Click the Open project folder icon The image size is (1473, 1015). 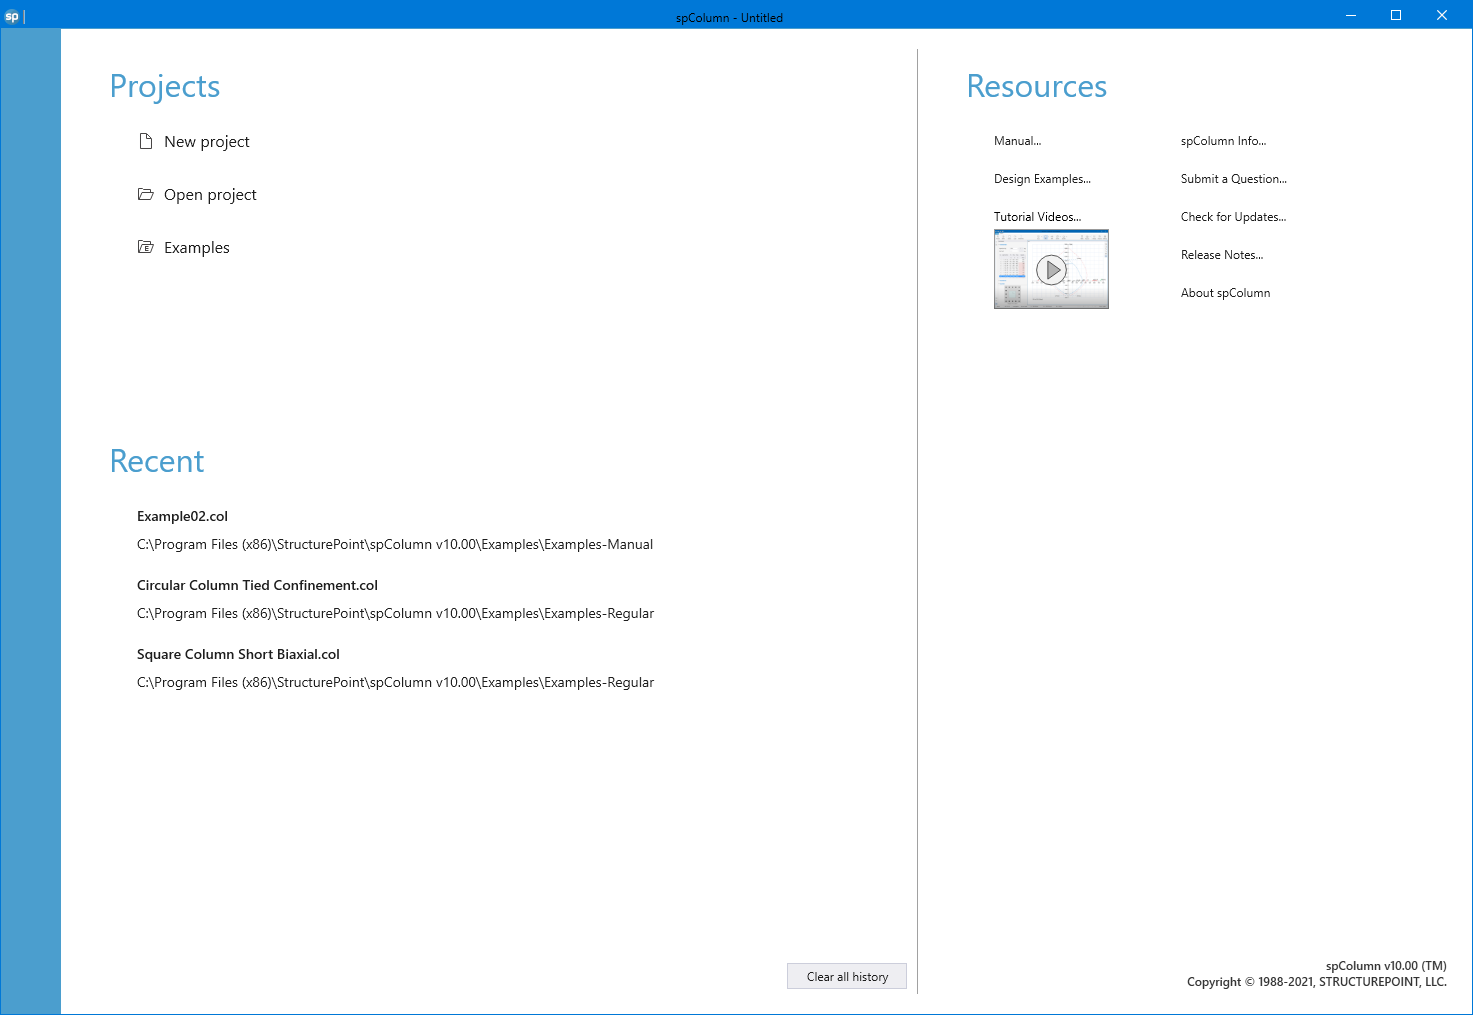coord(146,194)
